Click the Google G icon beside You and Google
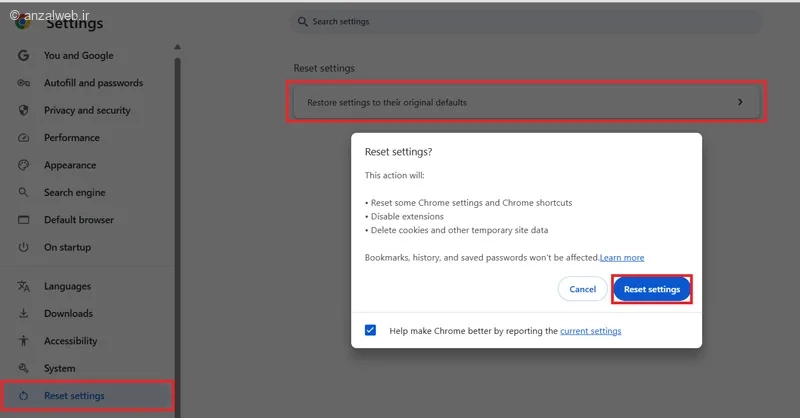The image size is (800, 418). (x=23, y=56)
